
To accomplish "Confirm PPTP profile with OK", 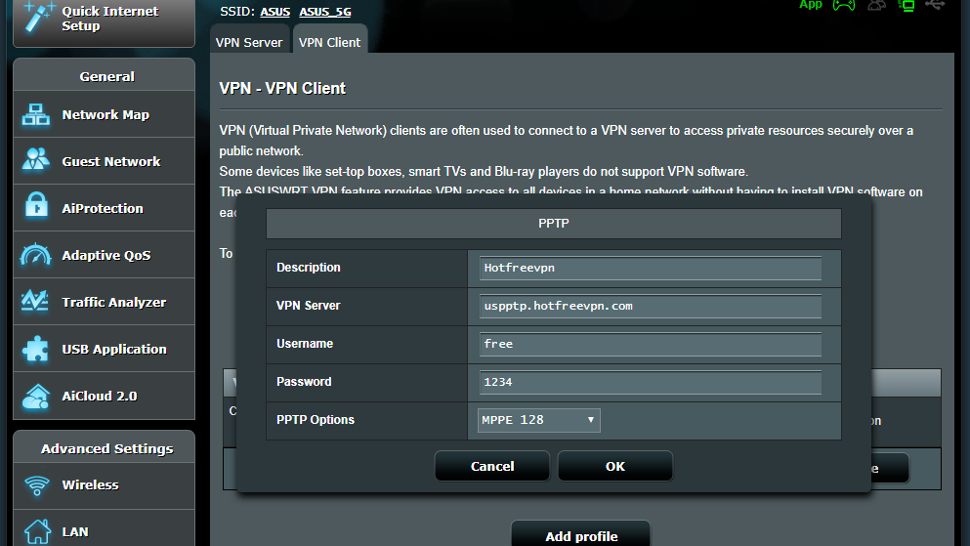I will (x=615, y=466).
